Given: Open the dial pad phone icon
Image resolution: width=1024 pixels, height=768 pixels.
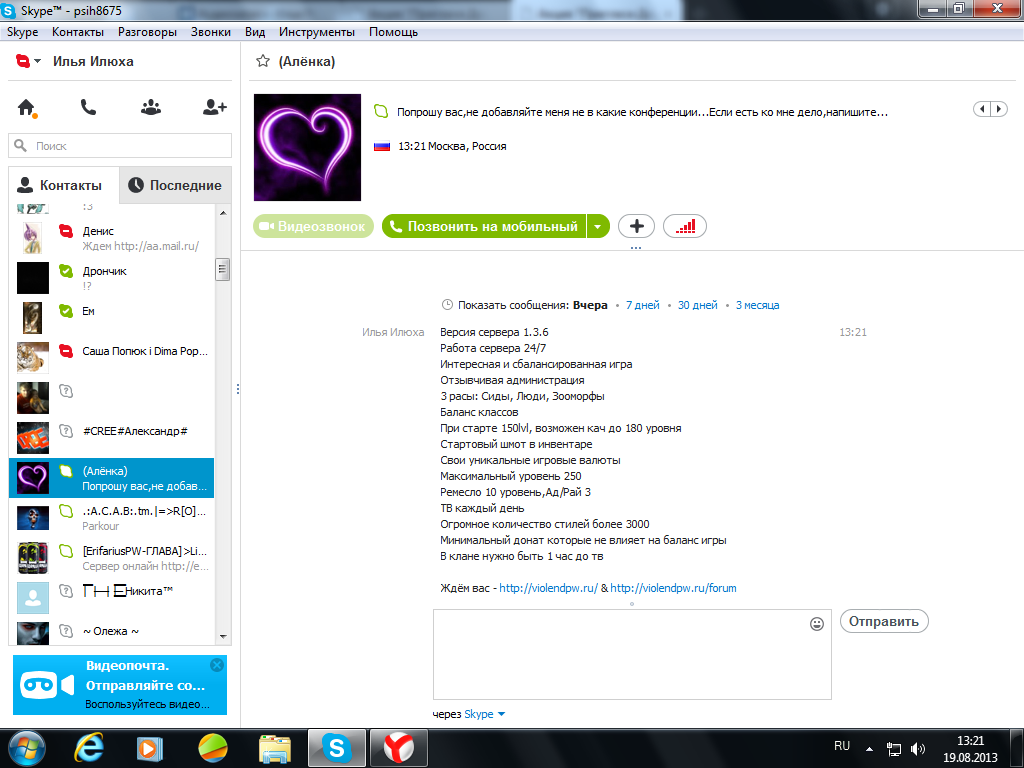Looking at the screenshot, I should pos(88,107).
